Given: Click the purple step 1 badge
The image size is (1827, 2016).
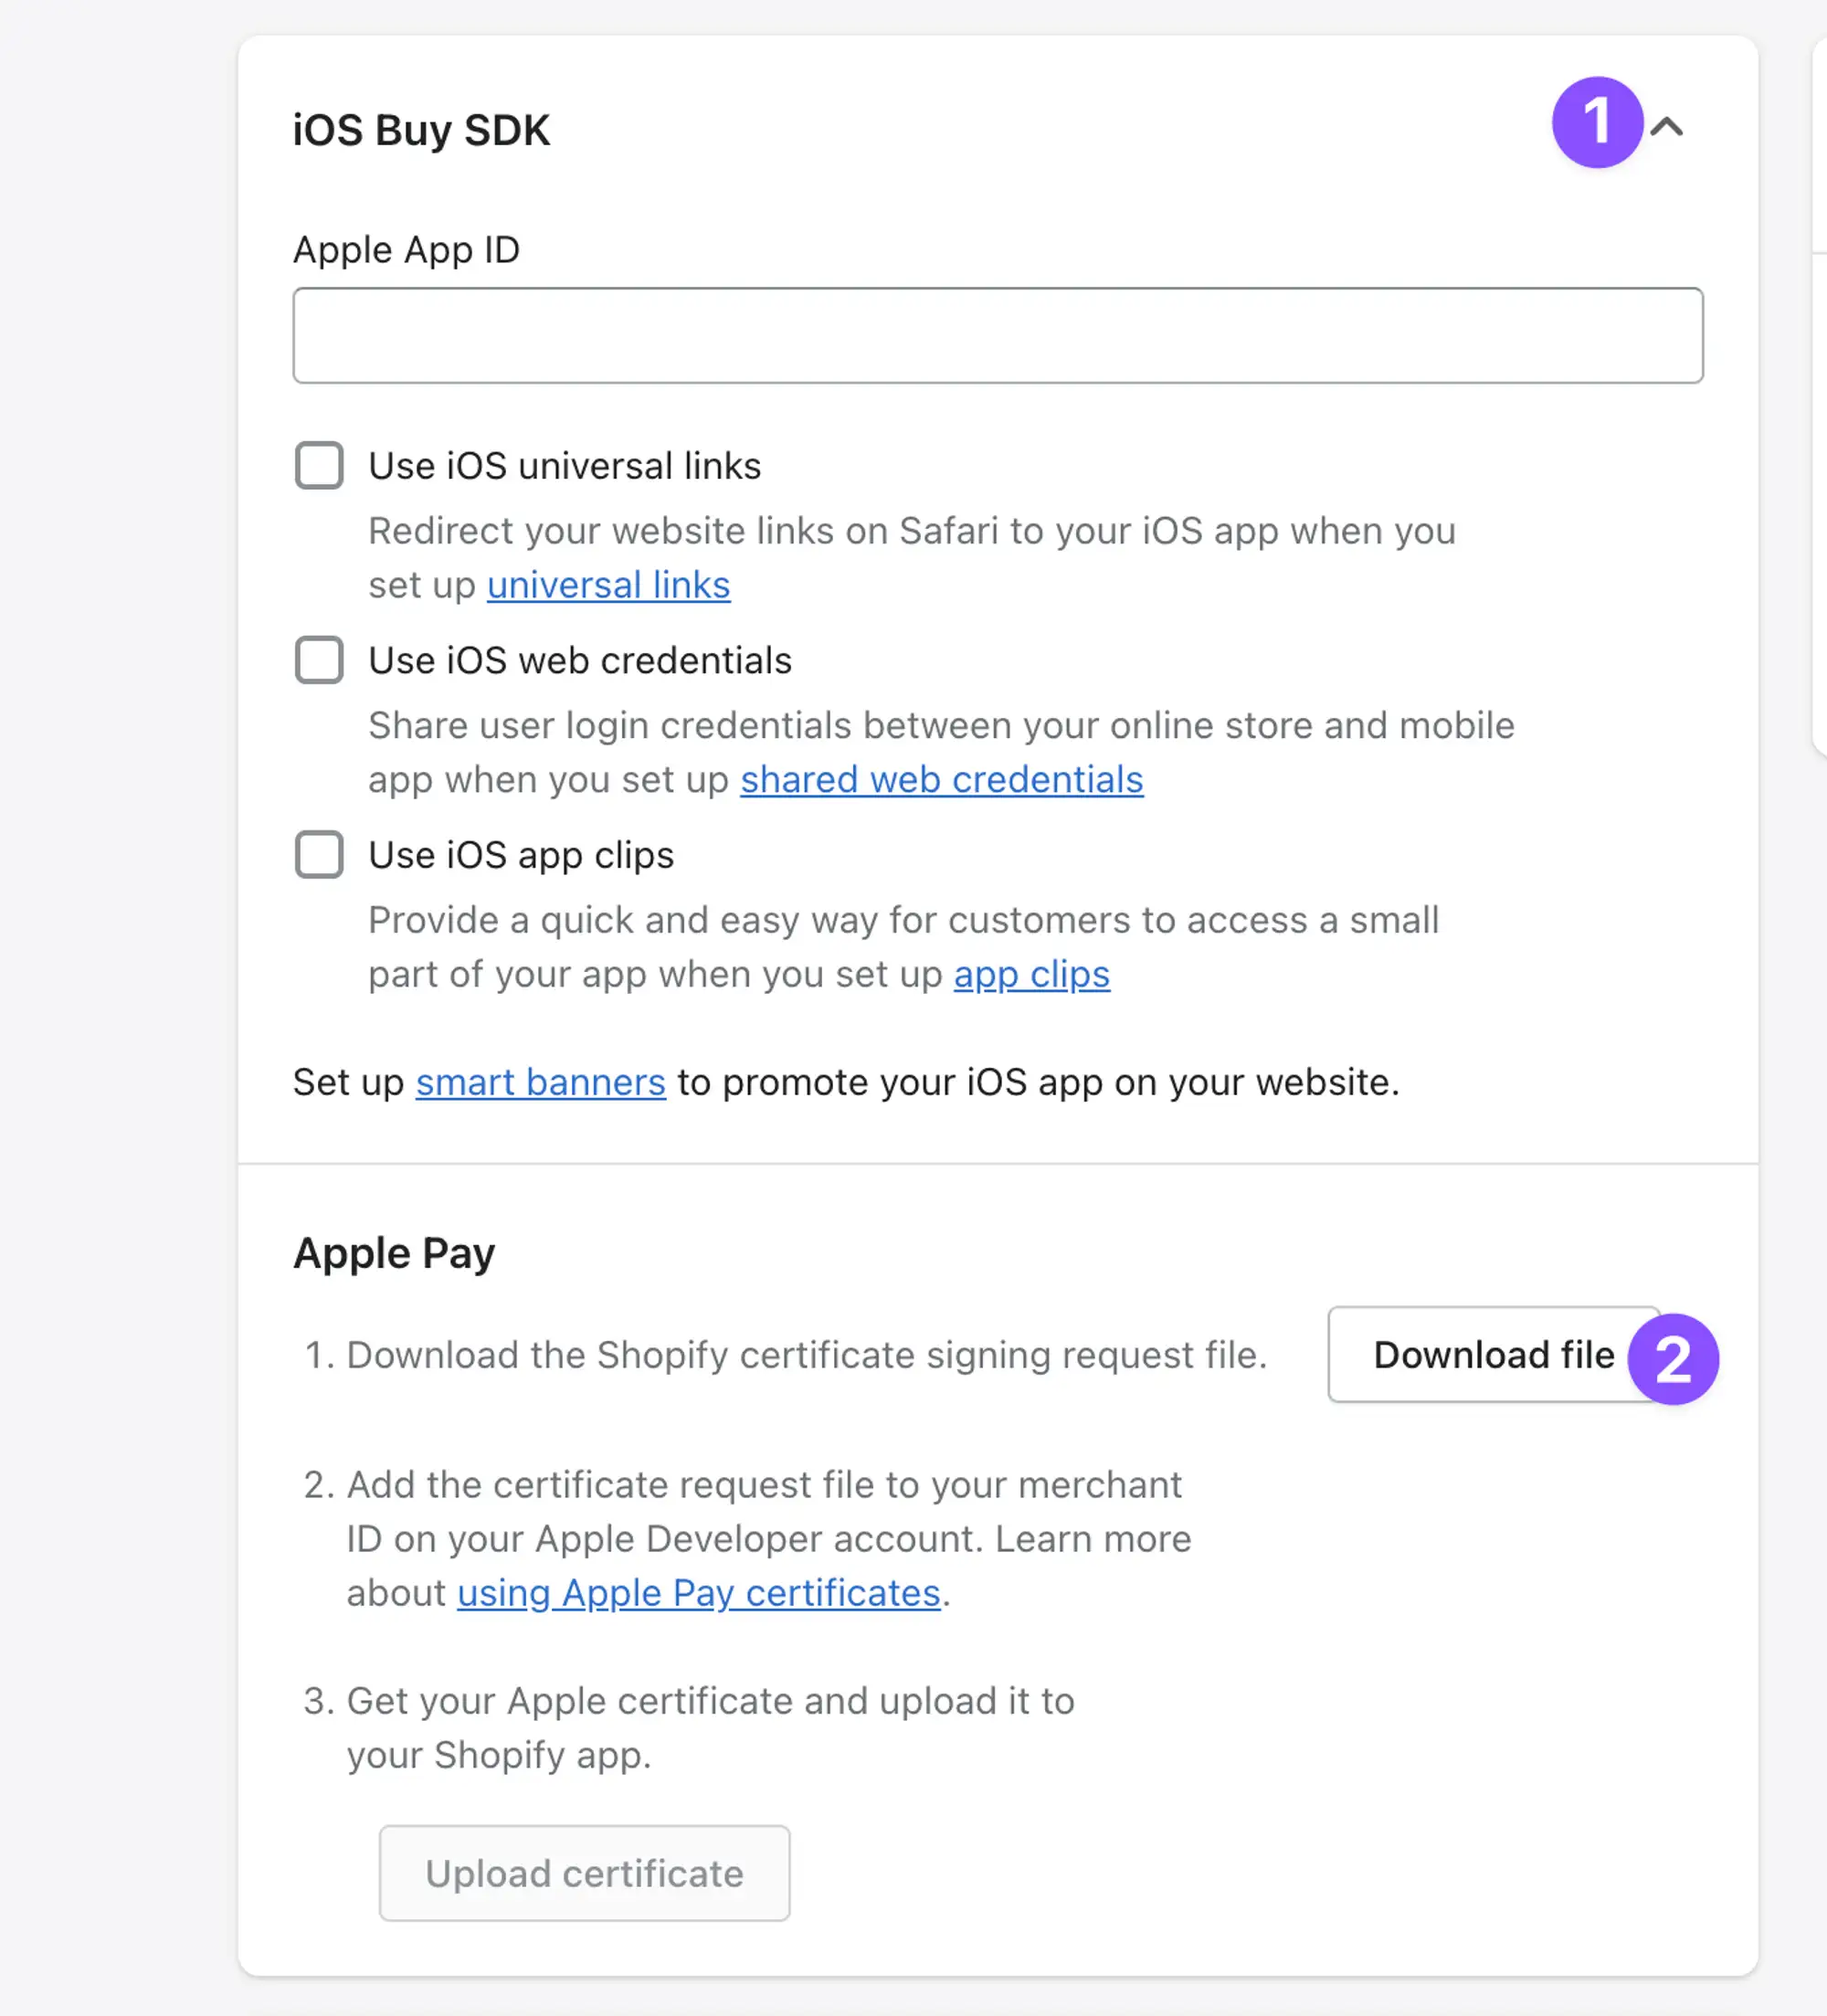Looking at the screenshot, I should click(1597, 122).
